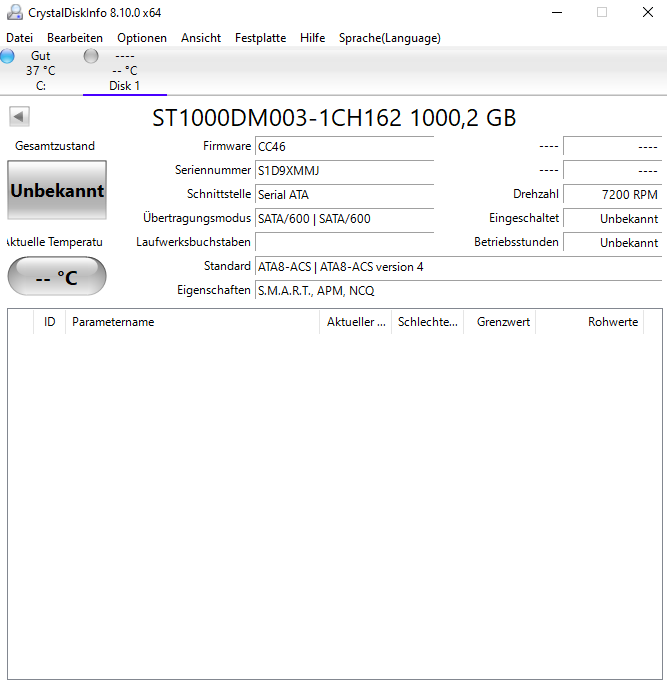The image size is (667, 685).
Task: Click the CrystalDiskInfo title bar icon
Action: pos(15,12)
